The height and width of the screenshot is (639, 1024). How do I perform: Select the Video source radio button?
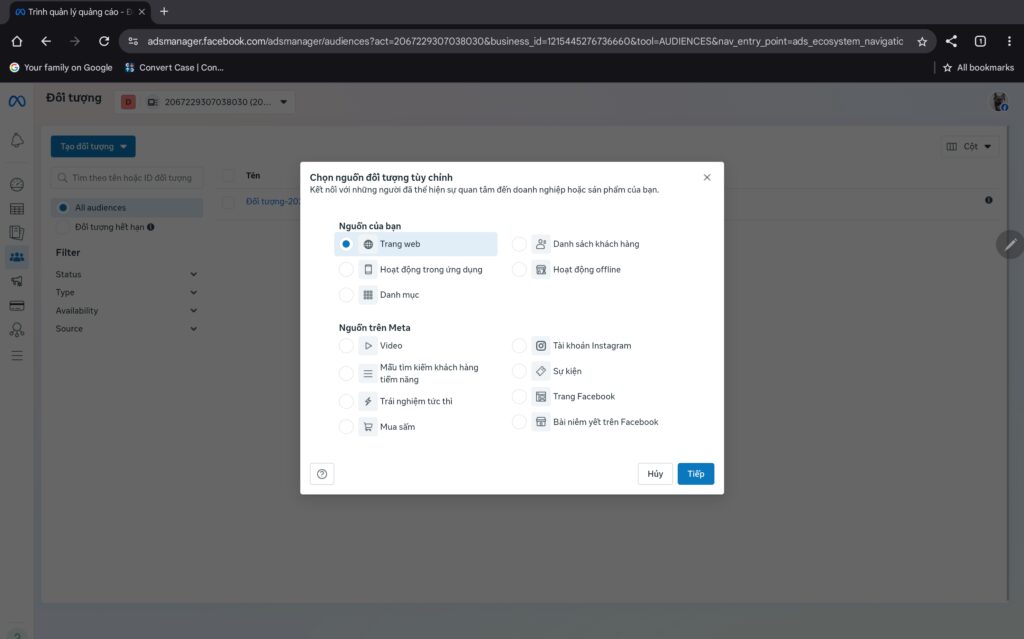pos(346,346)
